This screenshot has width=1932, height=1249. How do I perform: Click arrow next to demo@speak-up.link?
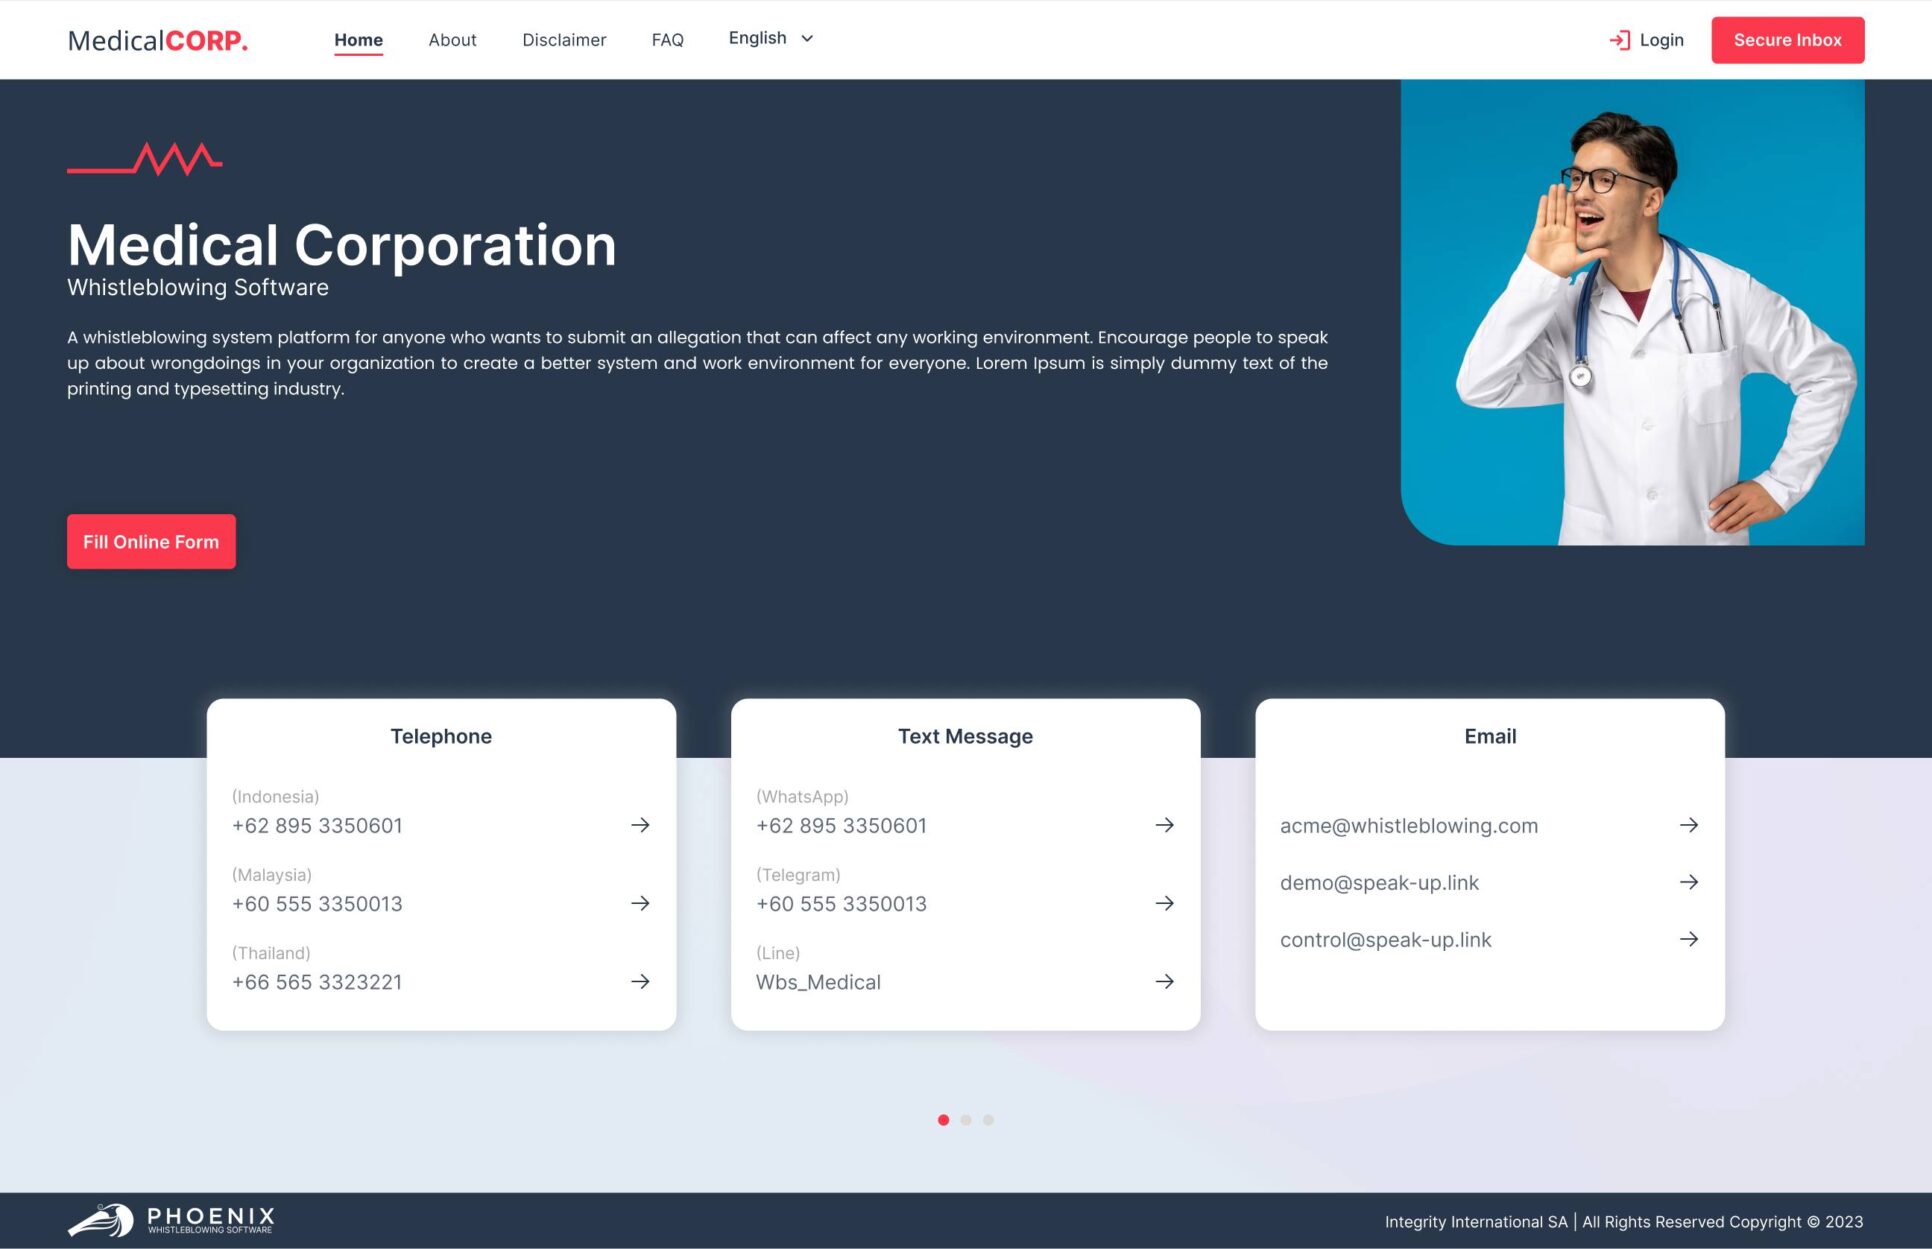tap(1688, 882)
